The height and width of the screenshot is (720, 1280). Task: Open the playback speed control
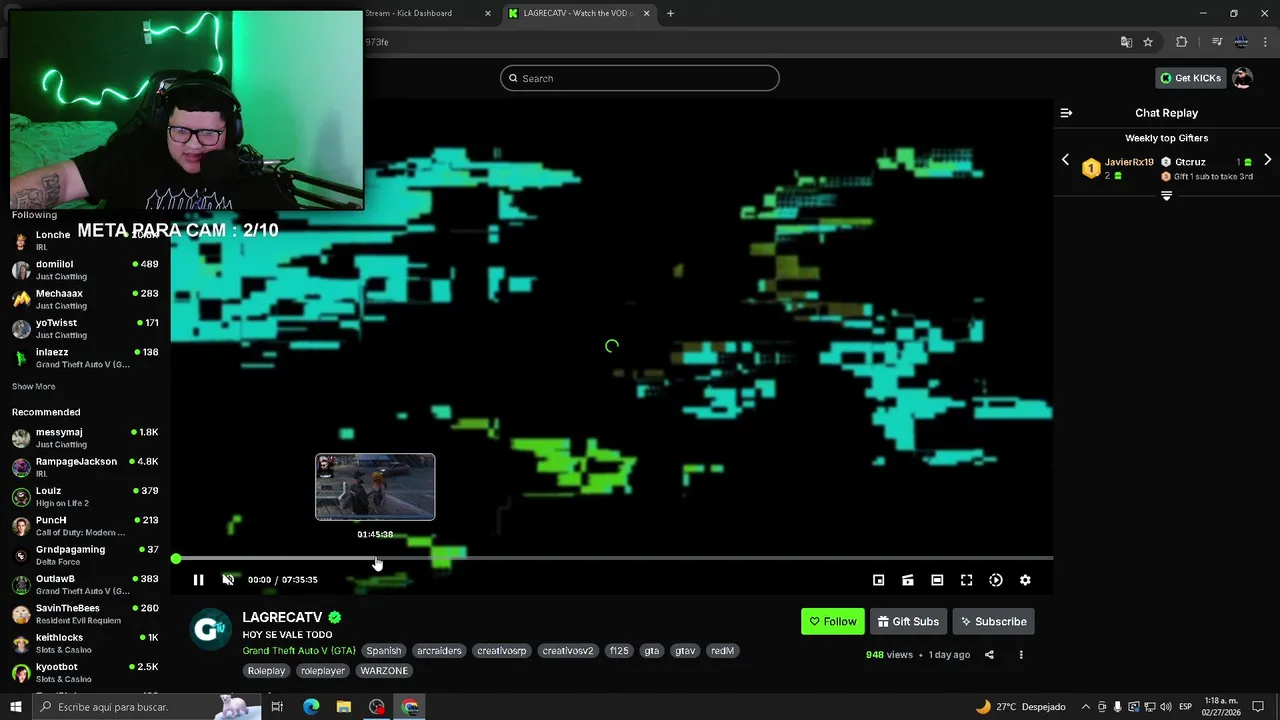[x=996, y=580]
